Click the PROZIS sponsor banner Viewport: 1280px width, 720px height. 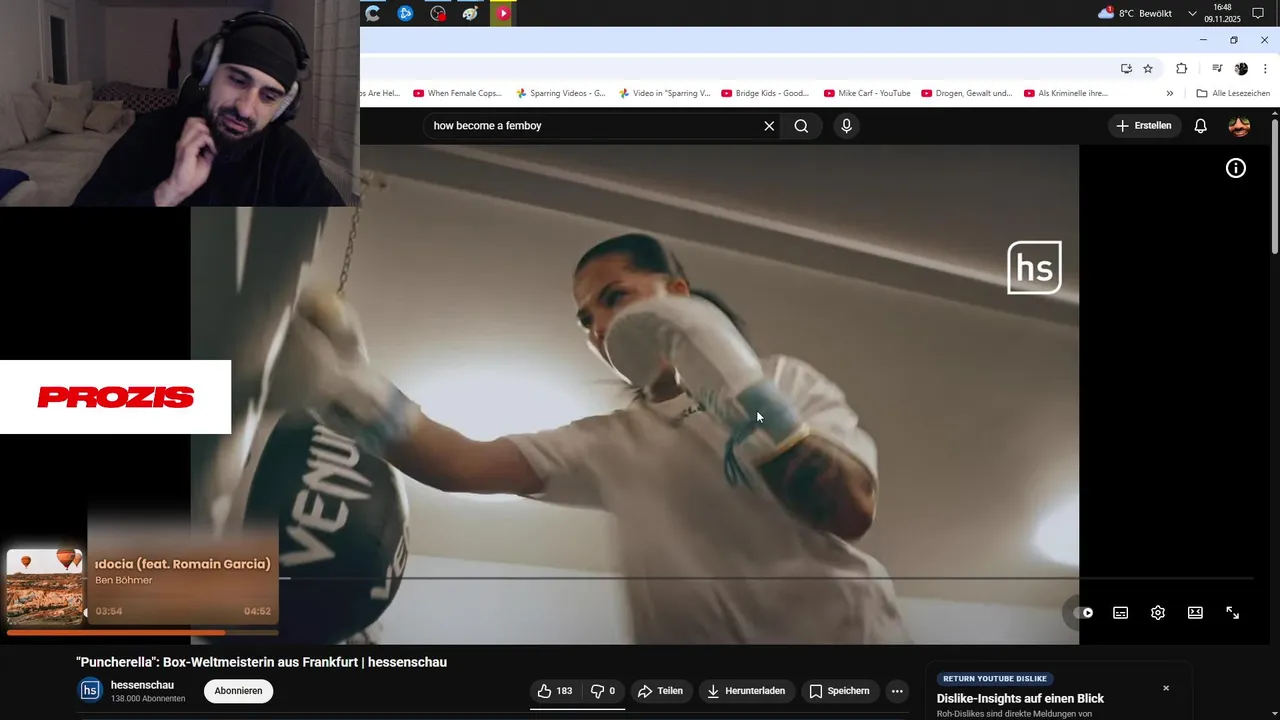coord(115,397)
